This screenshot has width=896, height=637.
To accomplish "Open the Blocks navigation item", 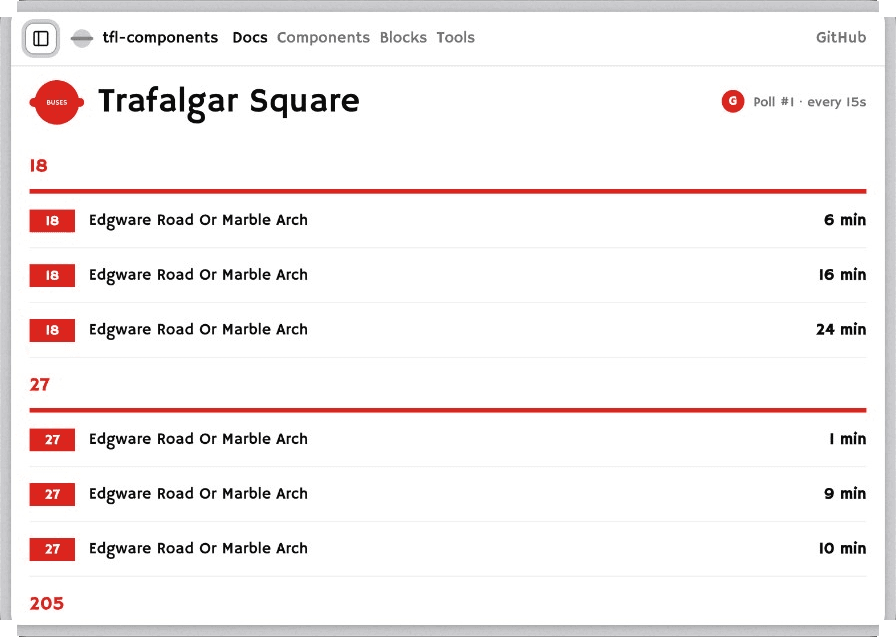I will point(403,38).
